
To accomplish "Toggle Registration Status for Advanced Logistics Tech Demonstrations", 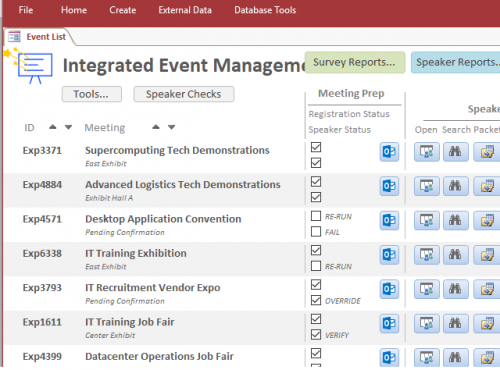I will [316, 181].
